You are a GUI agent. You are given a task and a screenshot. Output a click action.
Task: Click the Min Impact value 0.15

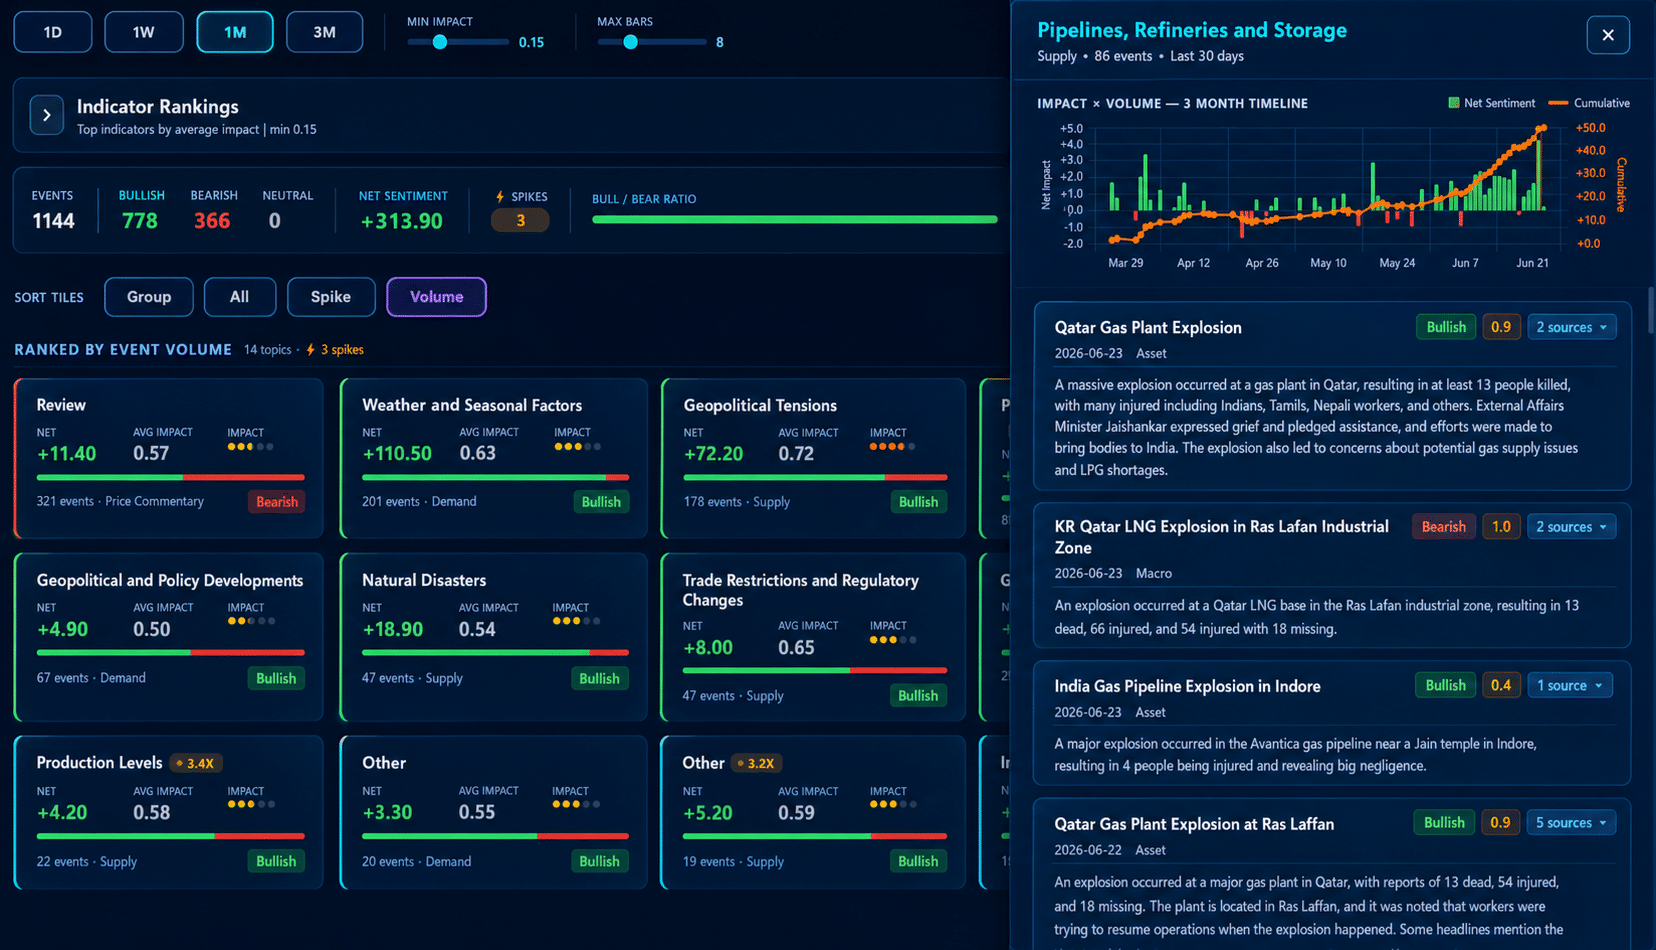(x=531, y=42)
